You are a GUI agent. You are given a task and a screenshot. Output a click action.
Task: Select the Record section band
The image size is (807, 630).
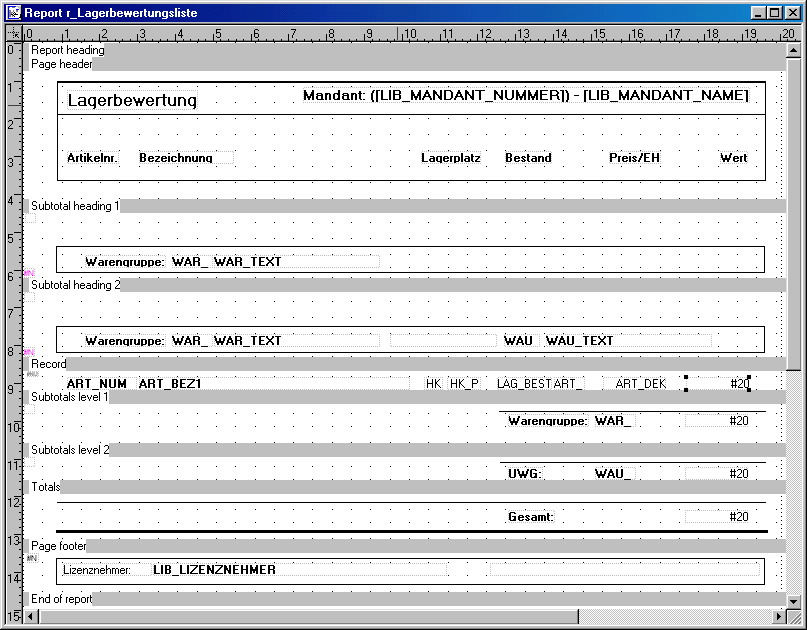(49, 364)
